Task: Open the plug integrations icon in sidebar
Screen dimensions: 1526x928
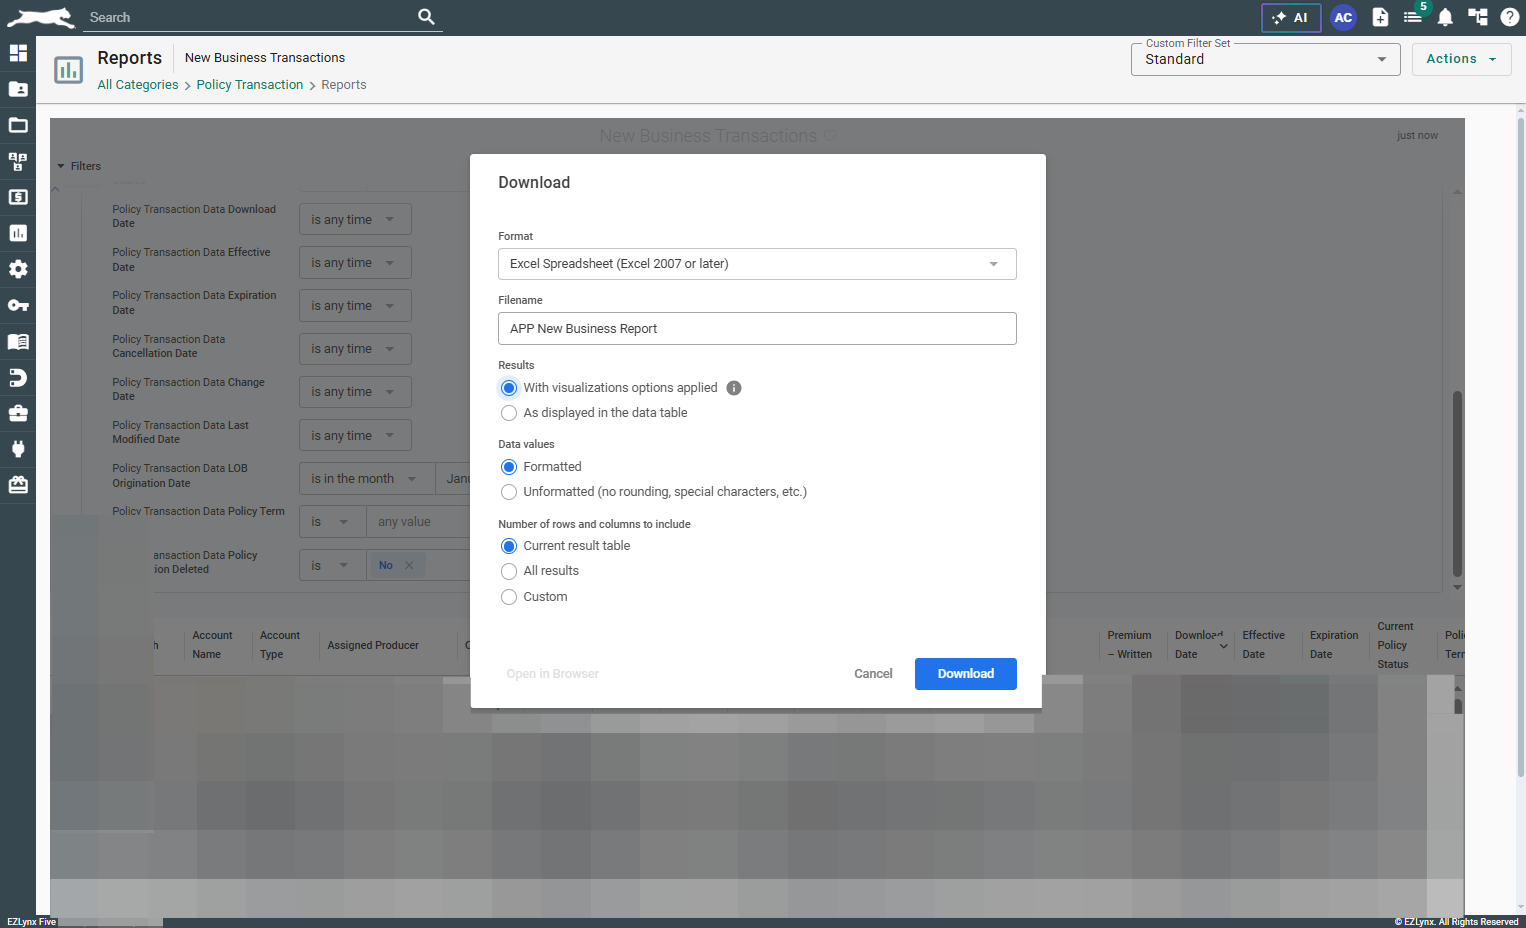Action: (18, 449)
